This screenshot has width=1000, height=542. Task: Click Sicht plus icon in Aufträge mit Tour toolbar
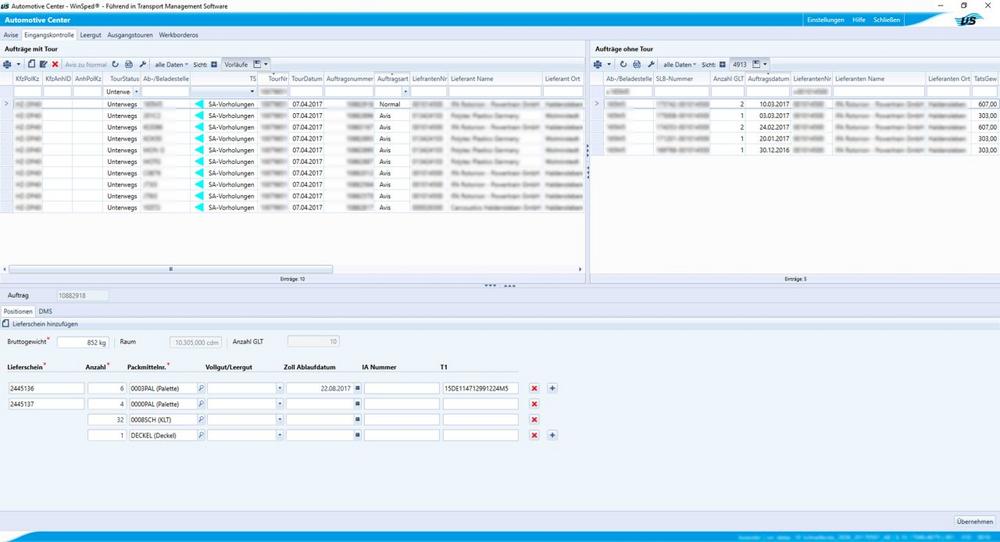click(214, 64)
